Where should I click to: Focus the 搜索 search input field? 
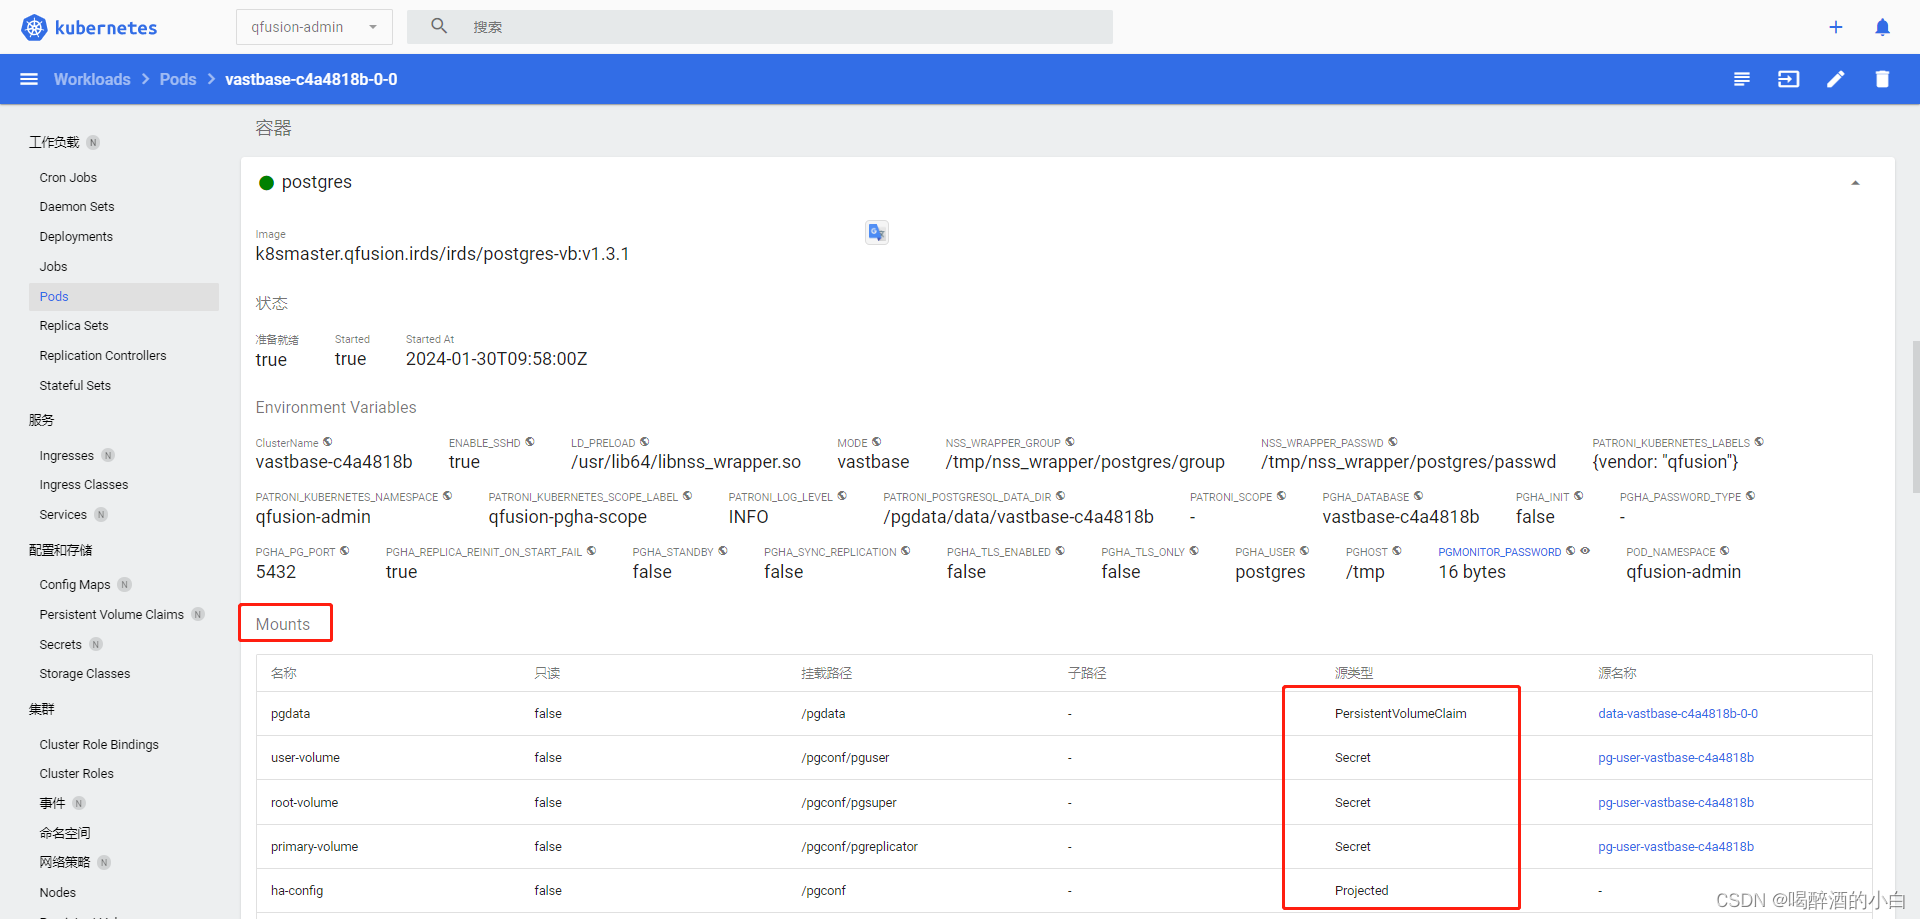tap(760, 27)
